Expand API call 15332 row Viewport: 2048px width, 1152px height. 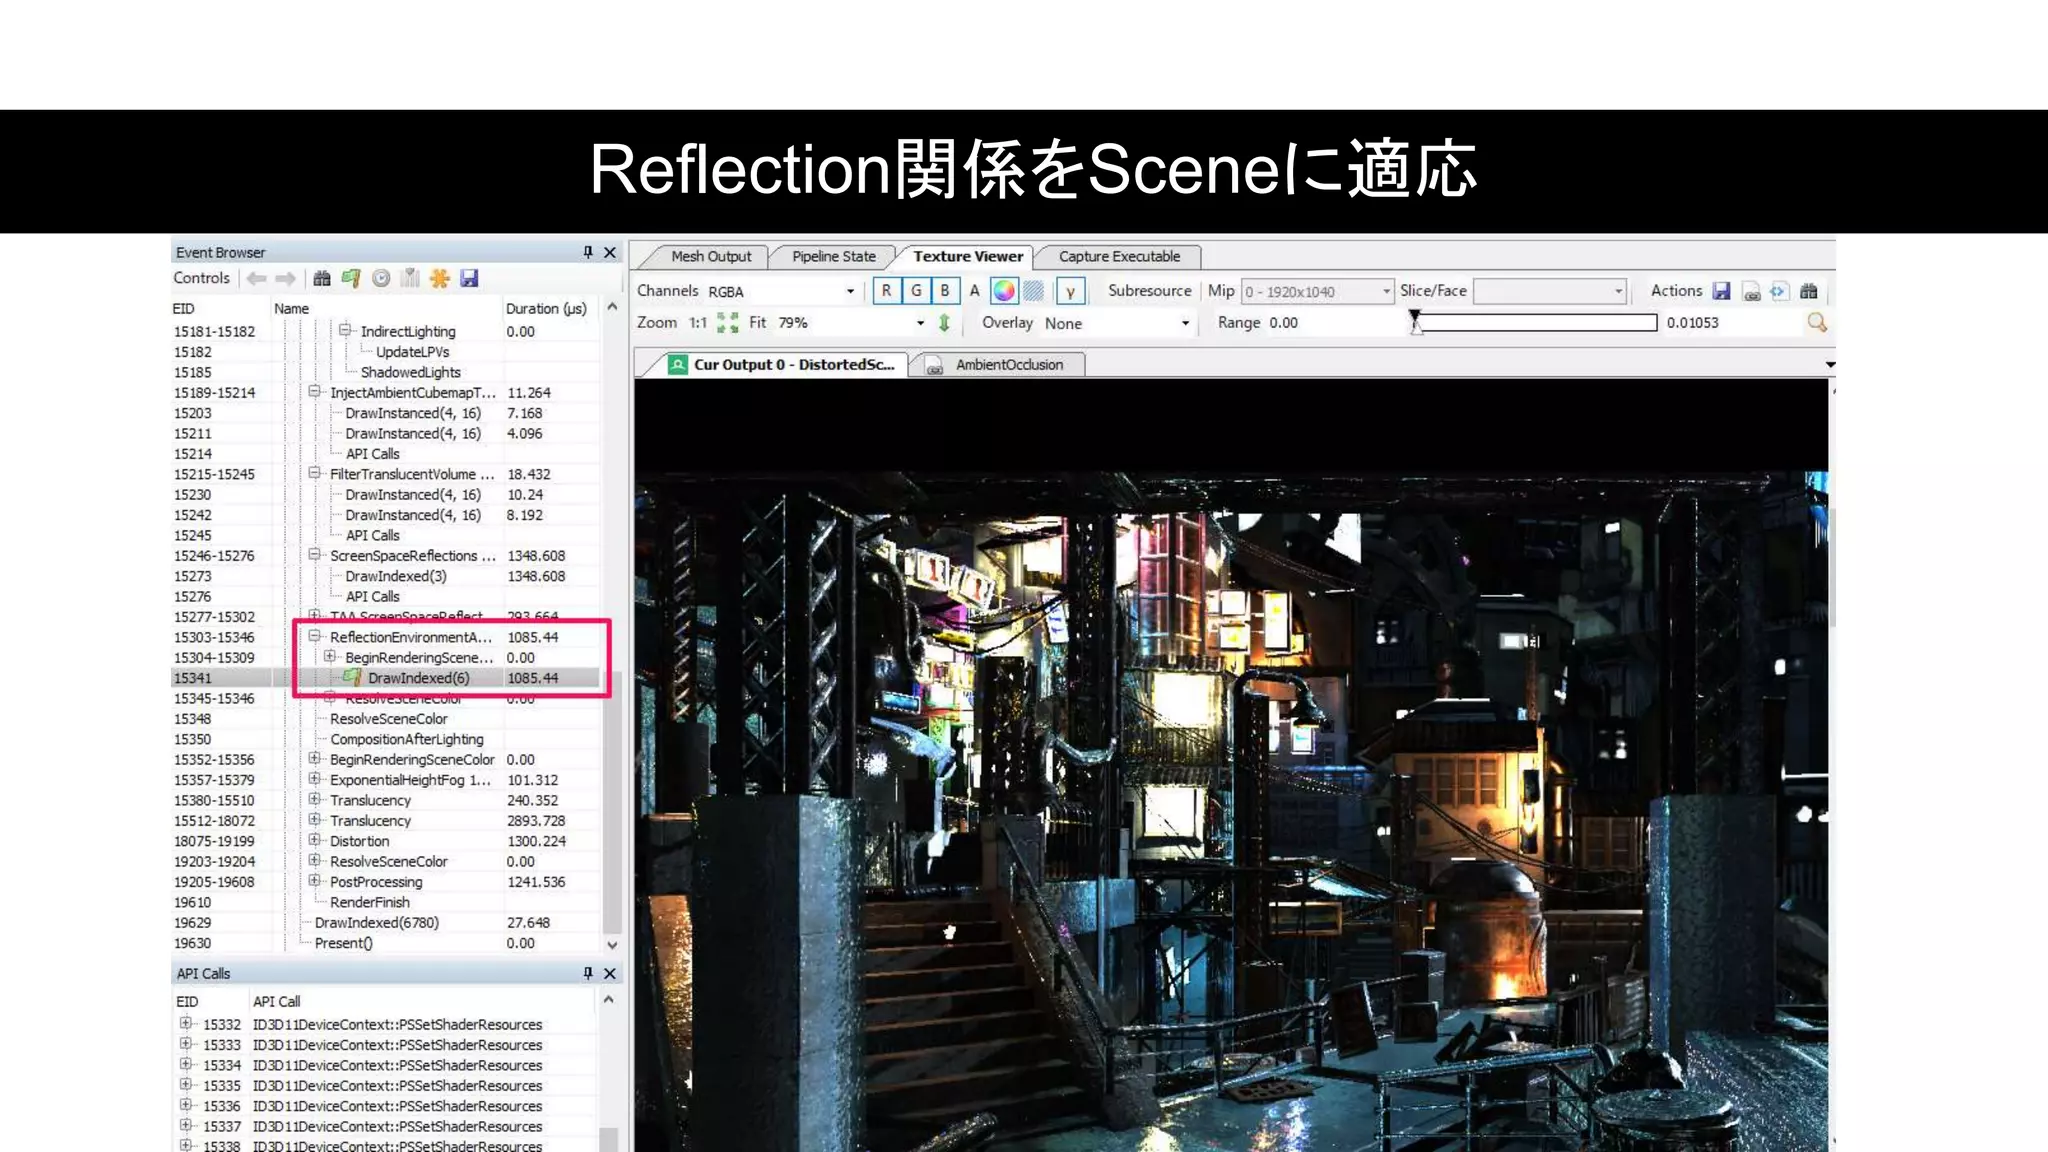coord(185,1023)
